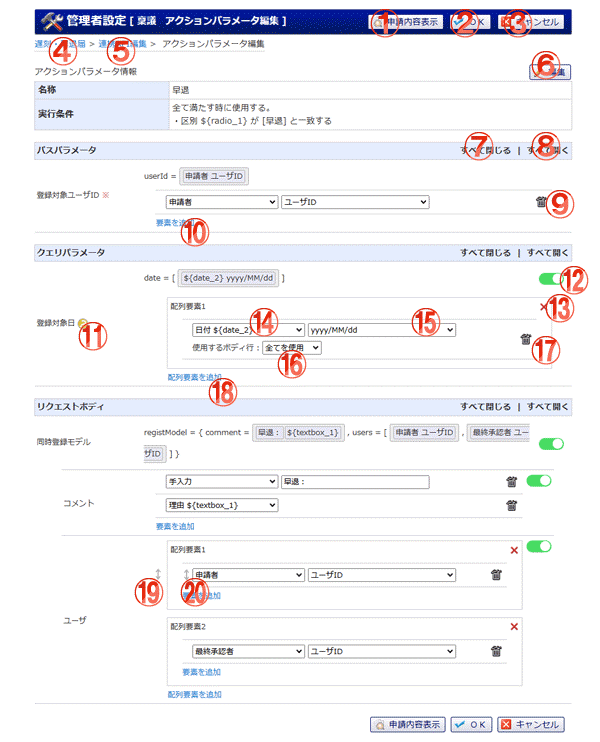
Task: Remove the 理由 ${textbox_1} element via trash
Action: click(511, 505)
